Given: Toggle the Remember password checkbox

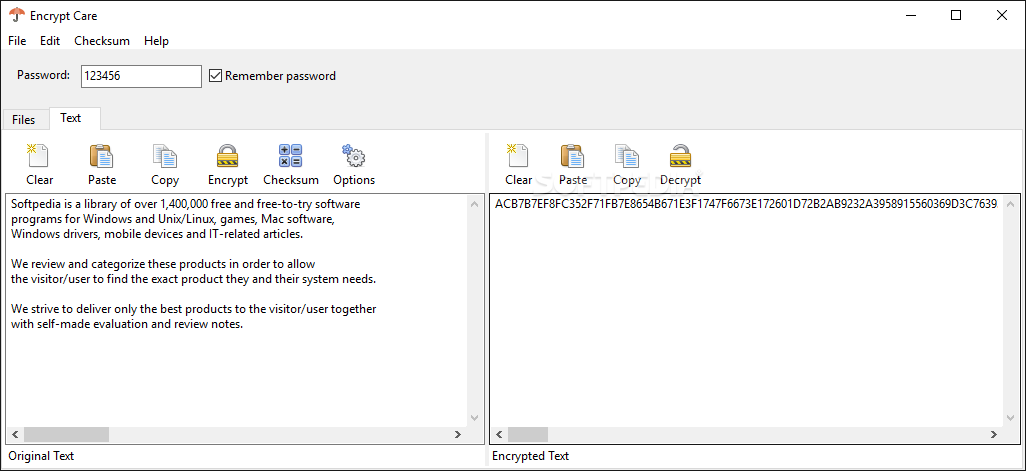Looking at the screenshot, I should [215, 76].
